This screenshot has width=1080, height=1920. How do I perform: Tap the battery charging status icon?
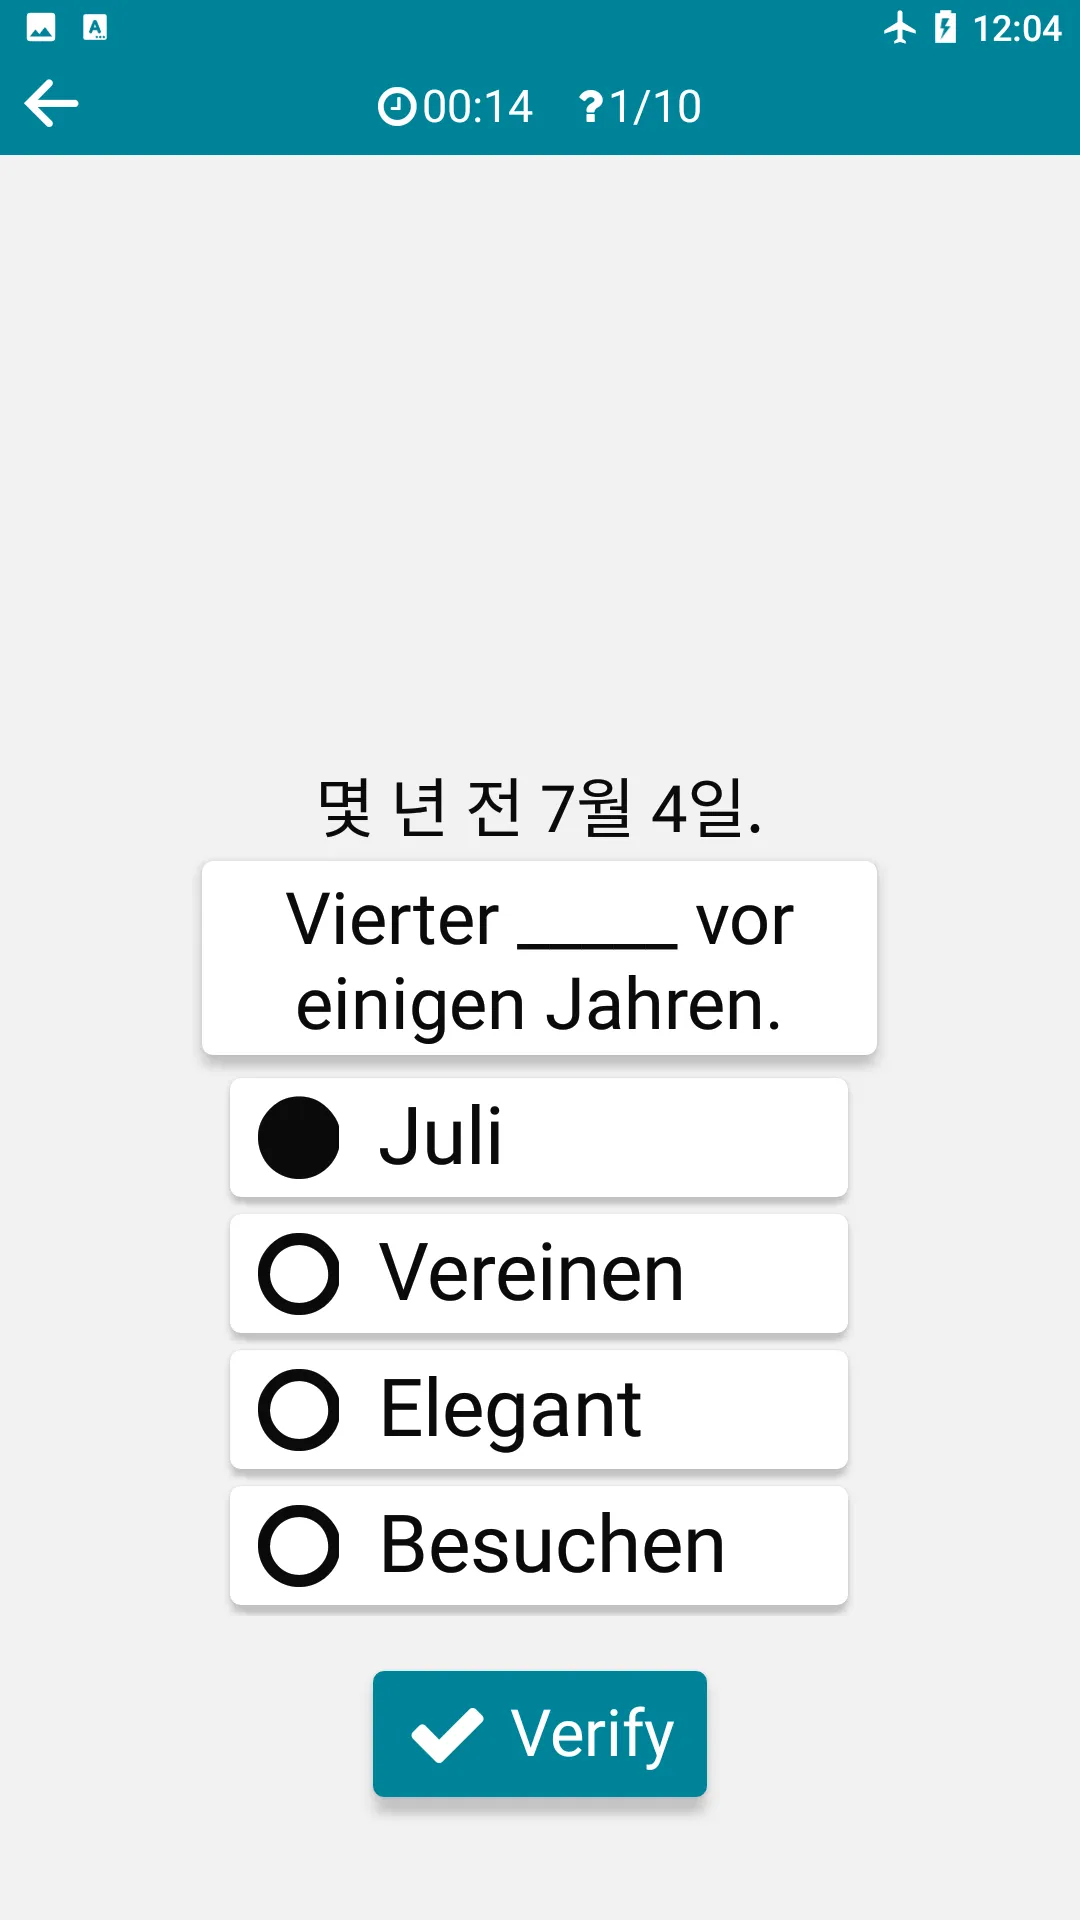tap(945, 27)
